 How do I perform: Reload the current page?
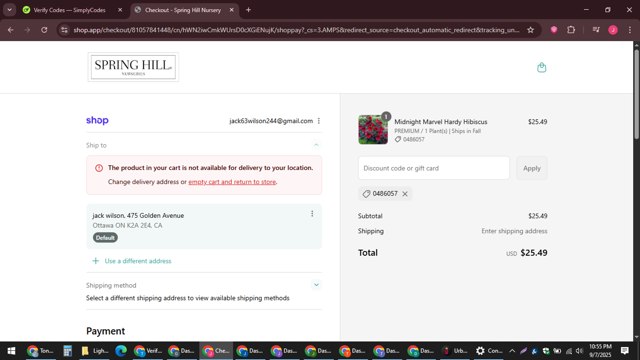point(44,30)
